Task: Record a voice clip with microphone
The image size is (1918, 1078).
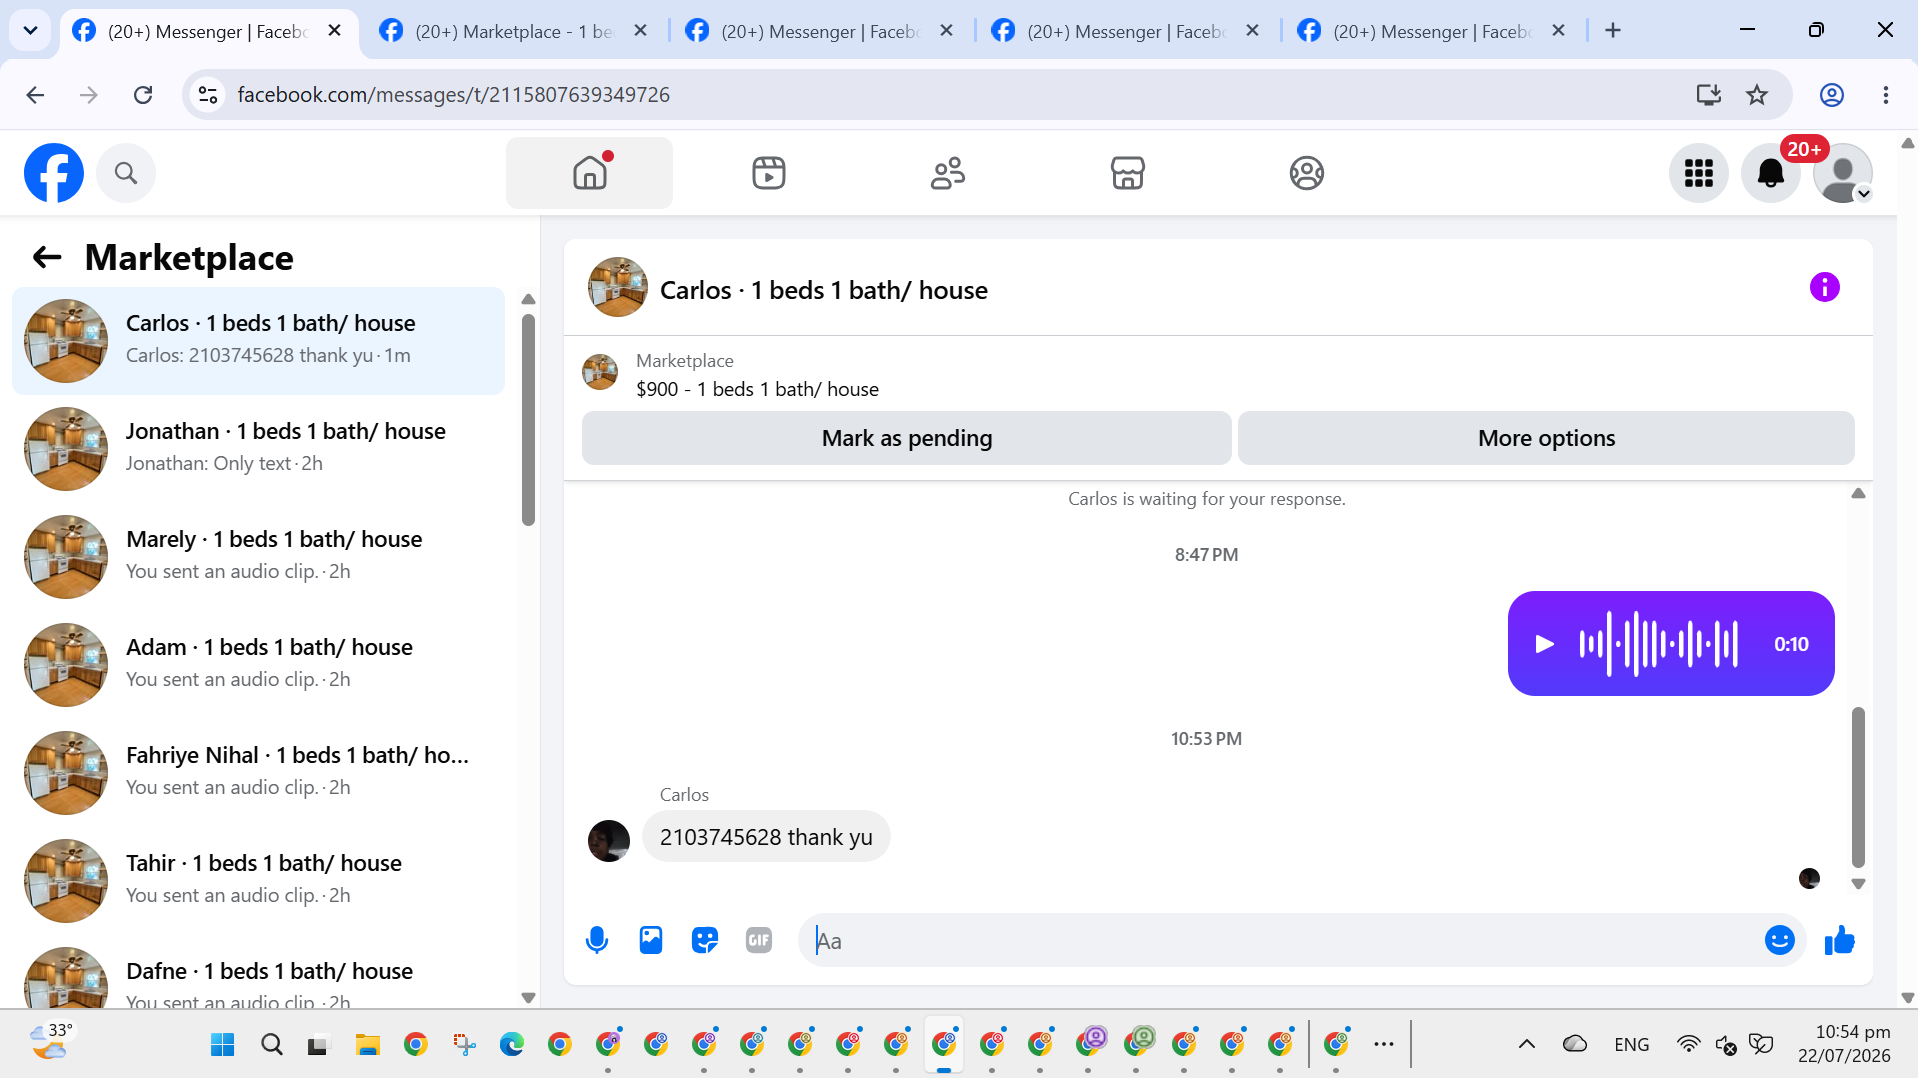Action: coord(597,940)
